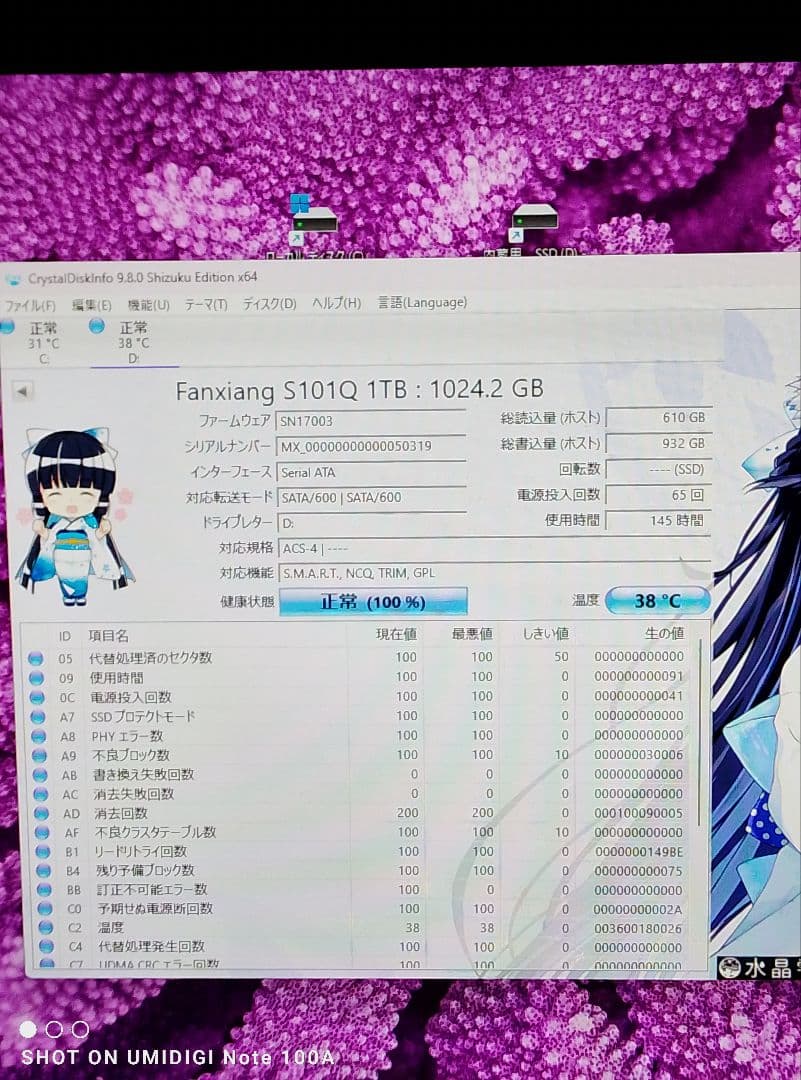Click the 正常 (100 %) health status button
801x1080 pixels.
[x=373, y=601]
